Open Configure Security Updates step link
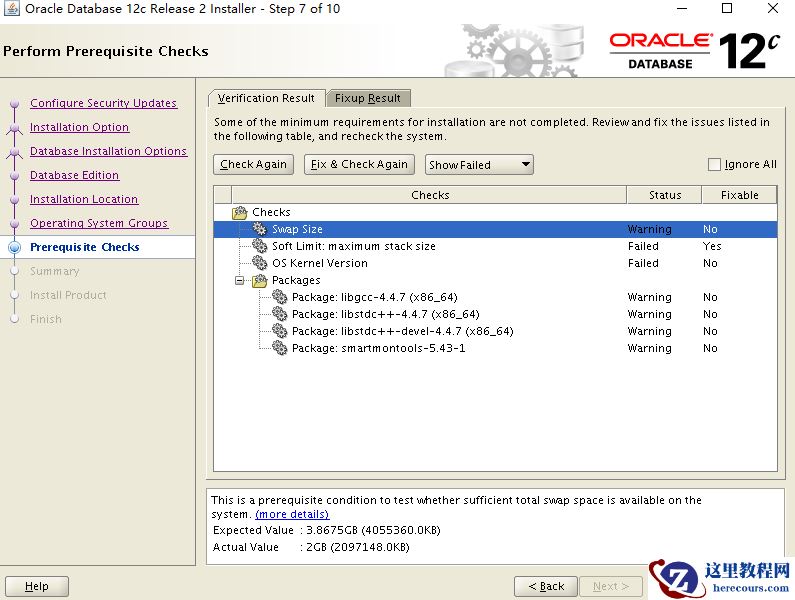Viewport: 795px width, 600px height. pyautogui.click(x=103, y=103)
